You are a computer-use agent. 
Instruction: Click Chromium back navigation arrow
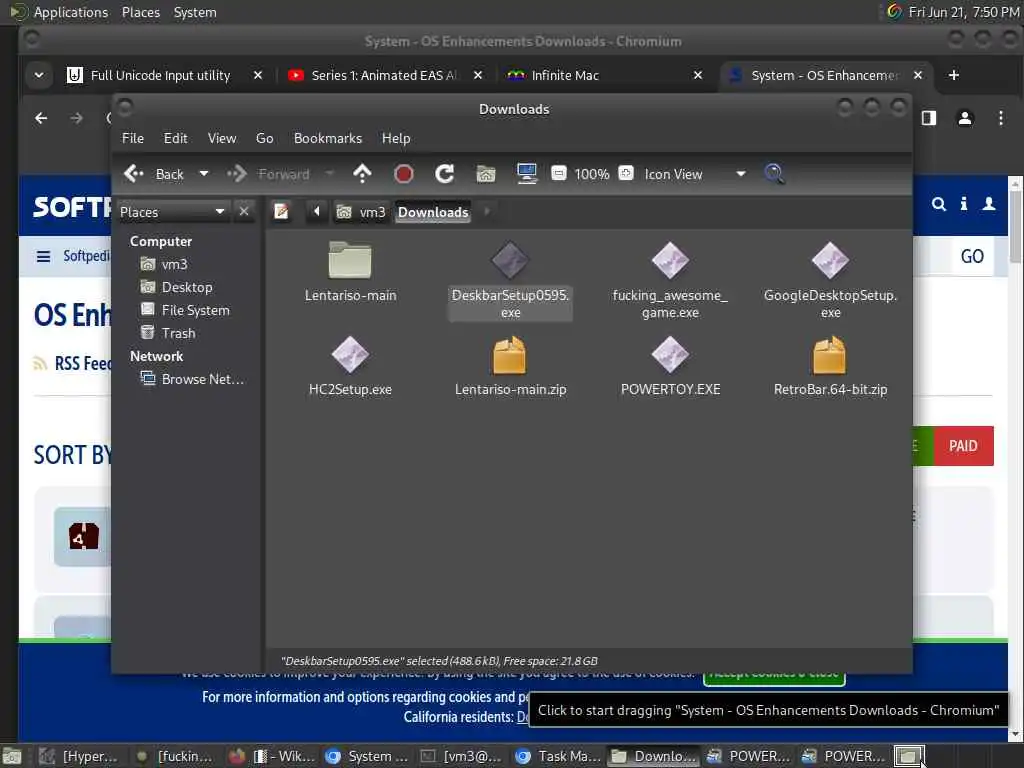click(x=41, y=118)
